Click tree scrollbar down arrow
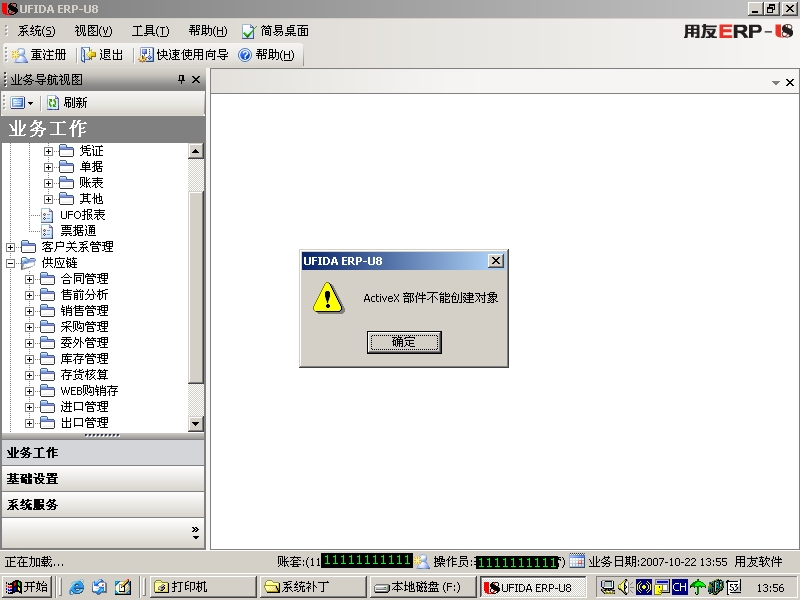This screenshot has width=800, height=600. pos(196,423)
